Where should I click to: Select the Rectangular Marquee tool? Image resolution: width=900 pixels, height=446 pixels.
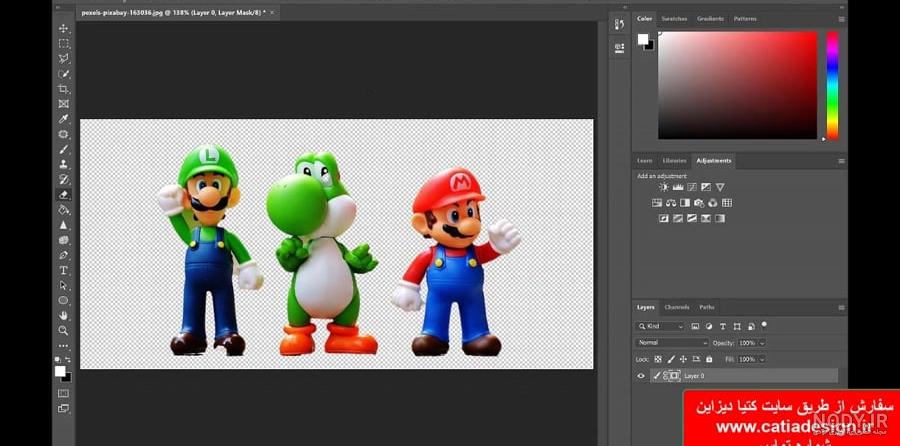[64, 44]
